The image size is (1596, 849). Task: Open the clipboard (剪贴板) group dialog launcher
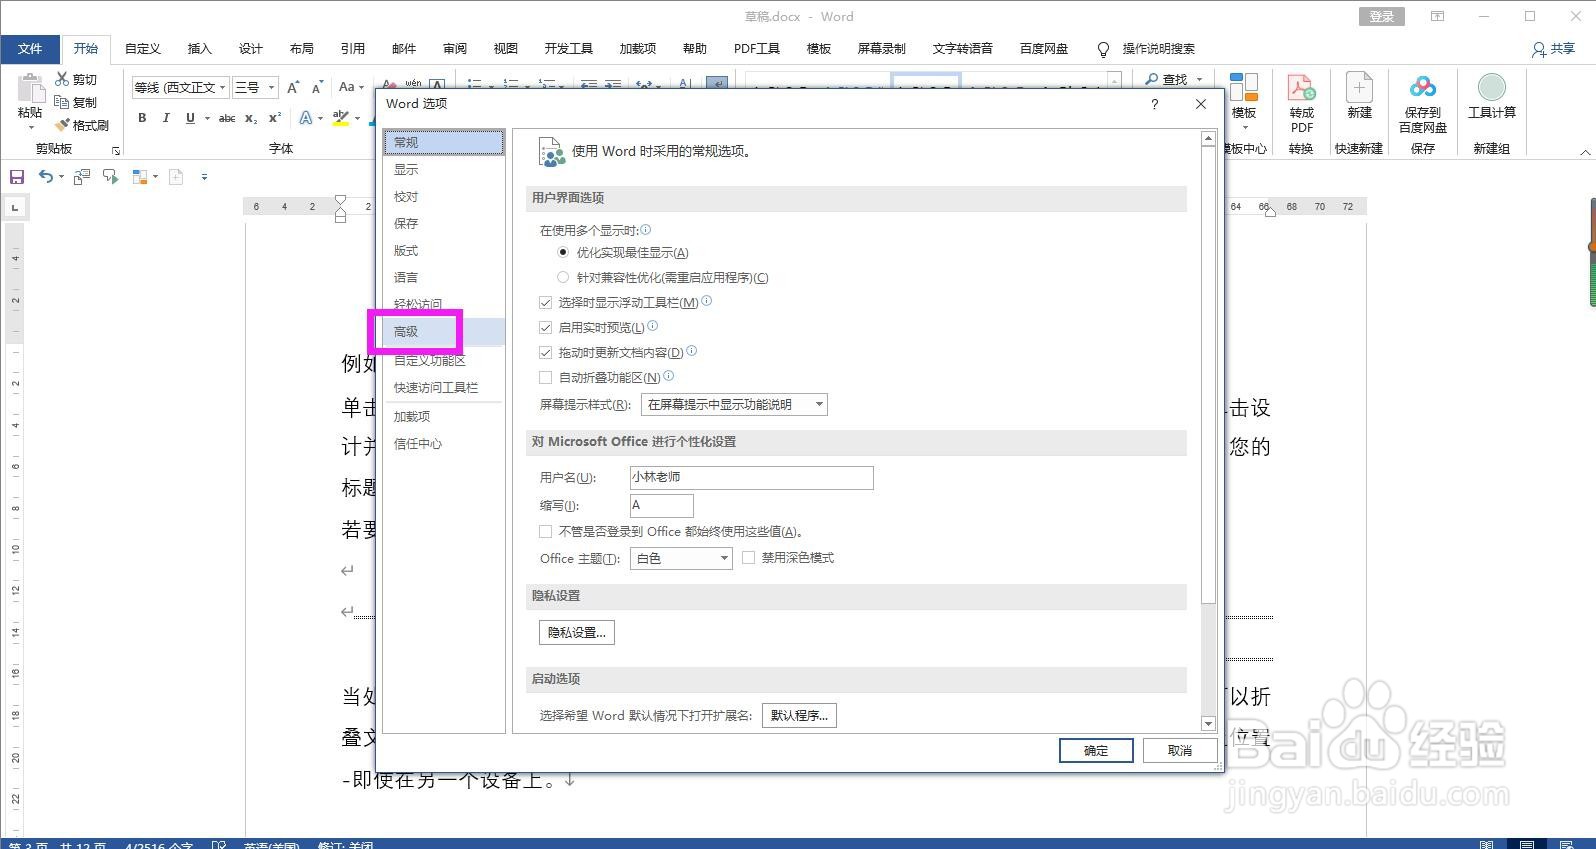(116, 151)
